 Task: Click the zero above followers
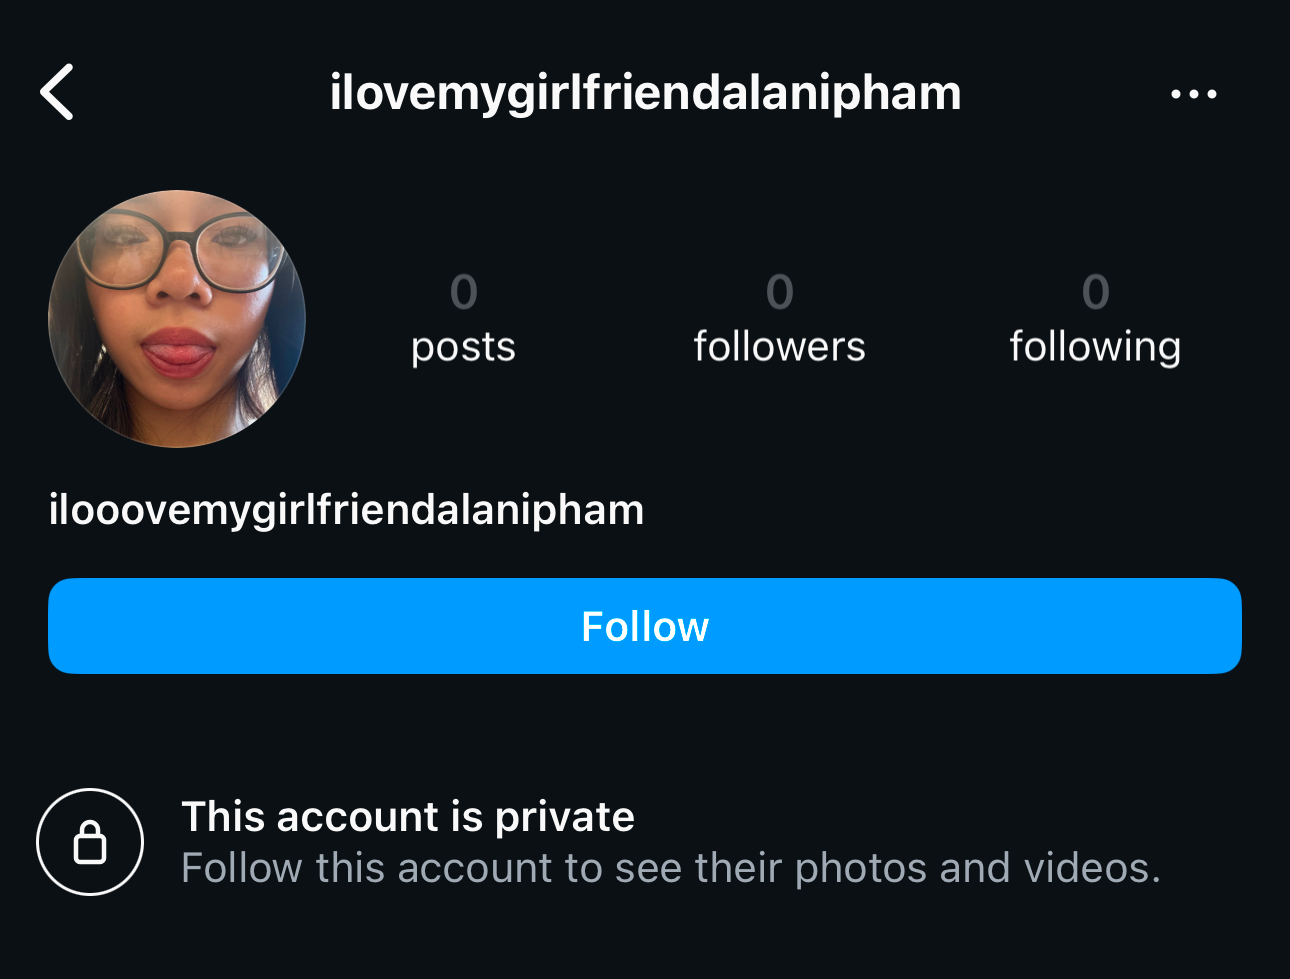779,292
